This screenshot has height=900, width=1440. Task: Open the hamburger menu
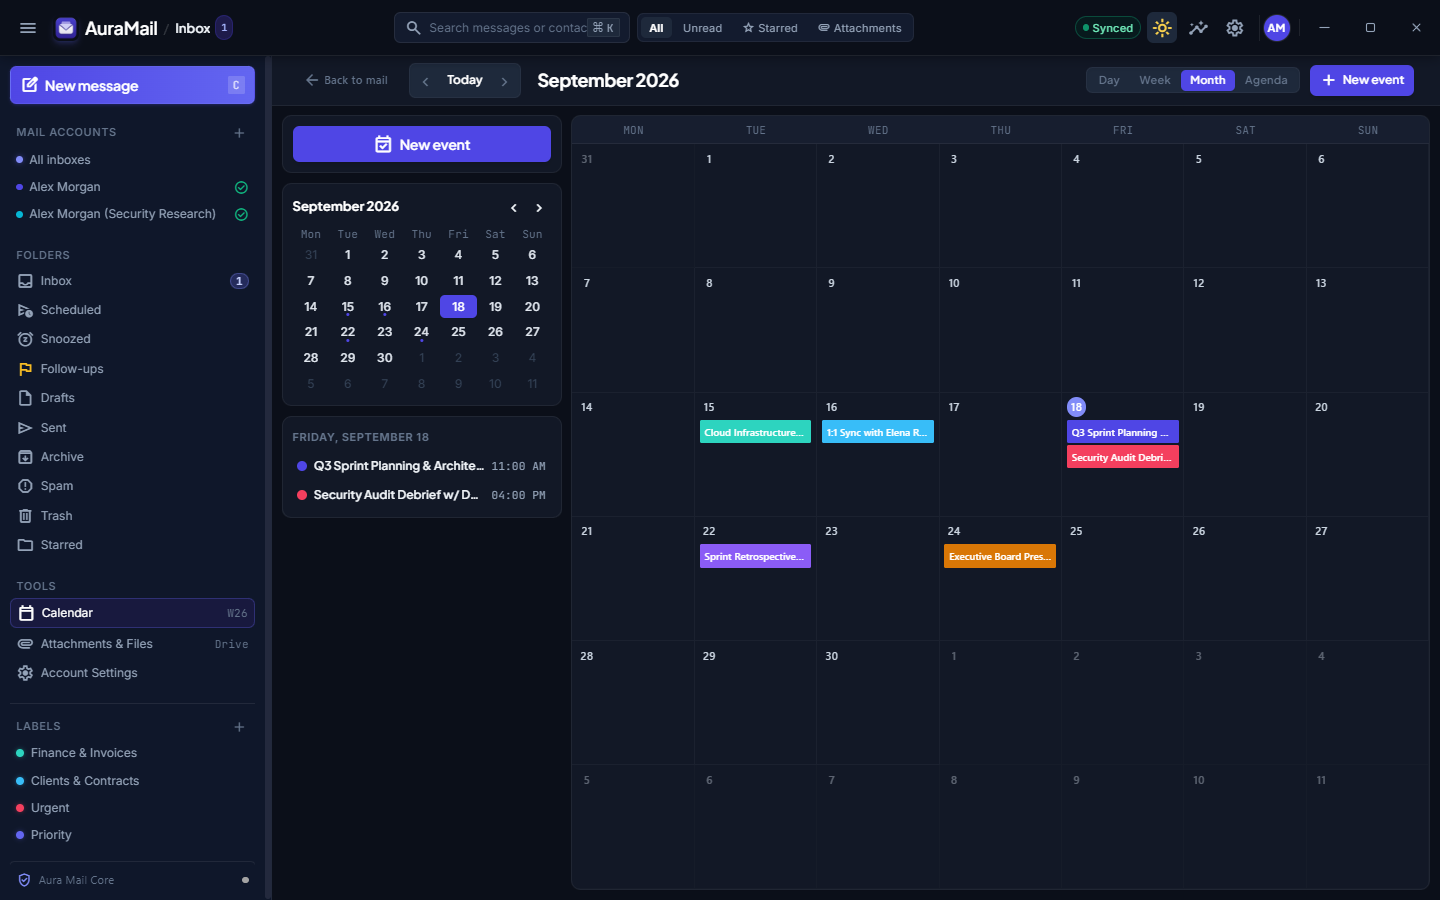pos(28,28)
